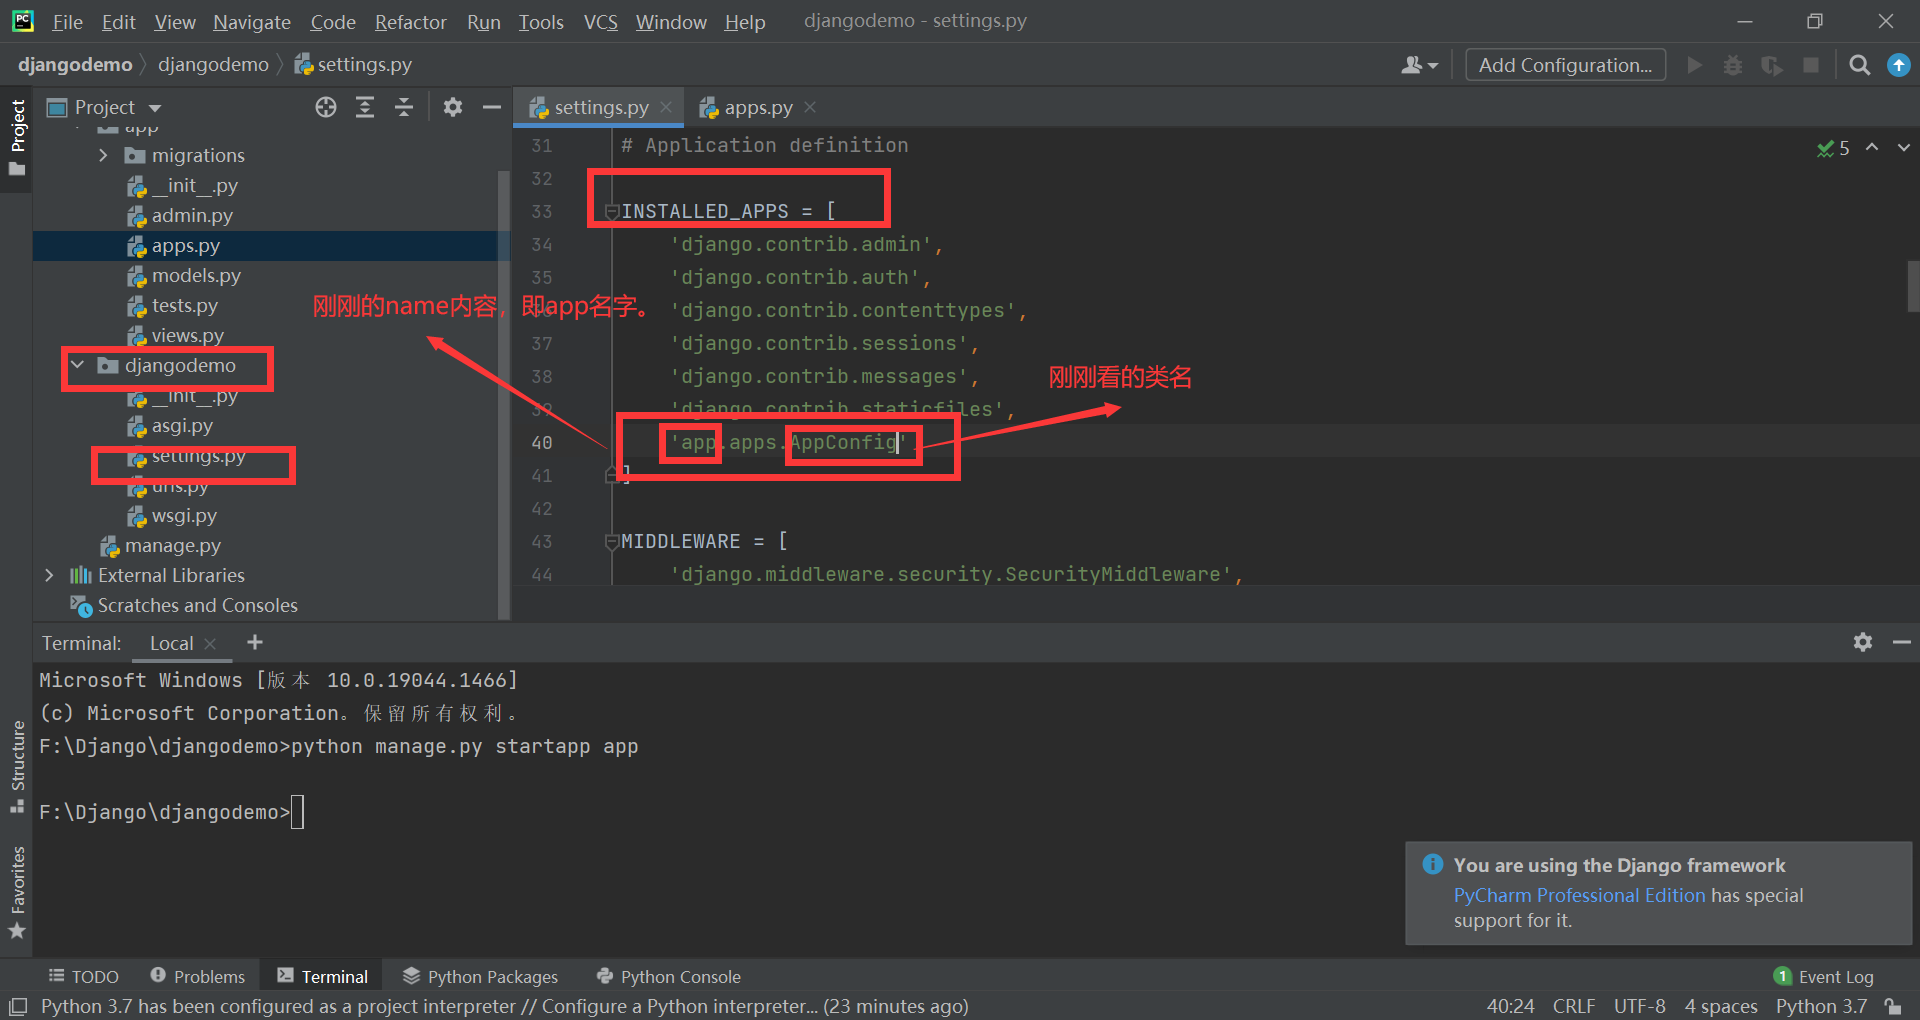Screen dimensions: 1920x1020
Task: Select views.py in project tree
Action: [x=187, y=335]
